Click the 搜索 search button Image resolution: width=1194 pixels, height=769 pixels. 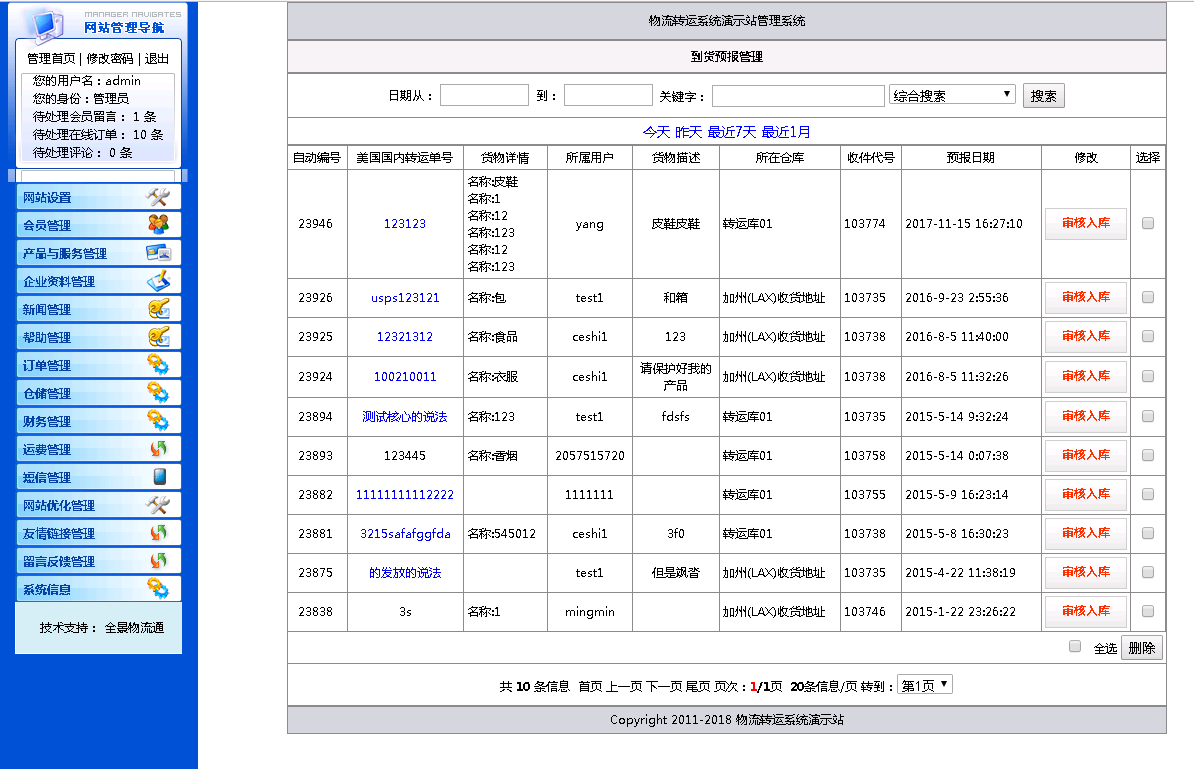(1043, 95)
